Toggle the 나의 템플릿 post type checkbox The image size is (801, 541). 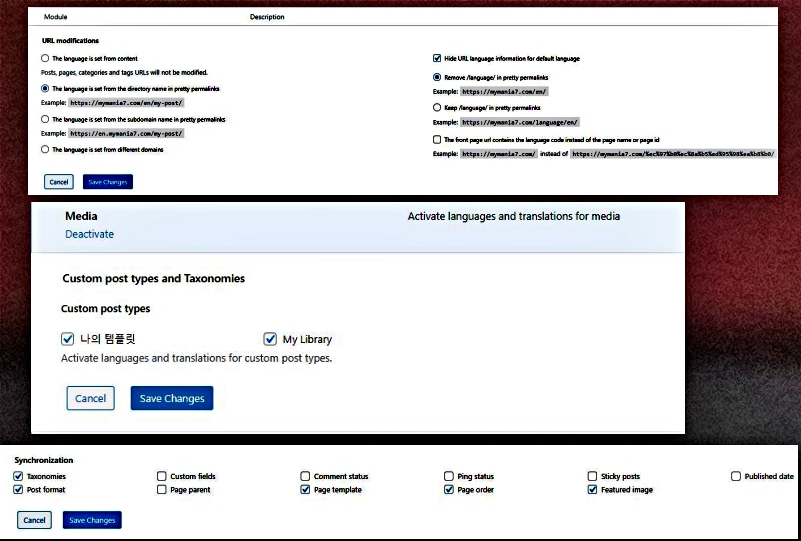[67, 339]
